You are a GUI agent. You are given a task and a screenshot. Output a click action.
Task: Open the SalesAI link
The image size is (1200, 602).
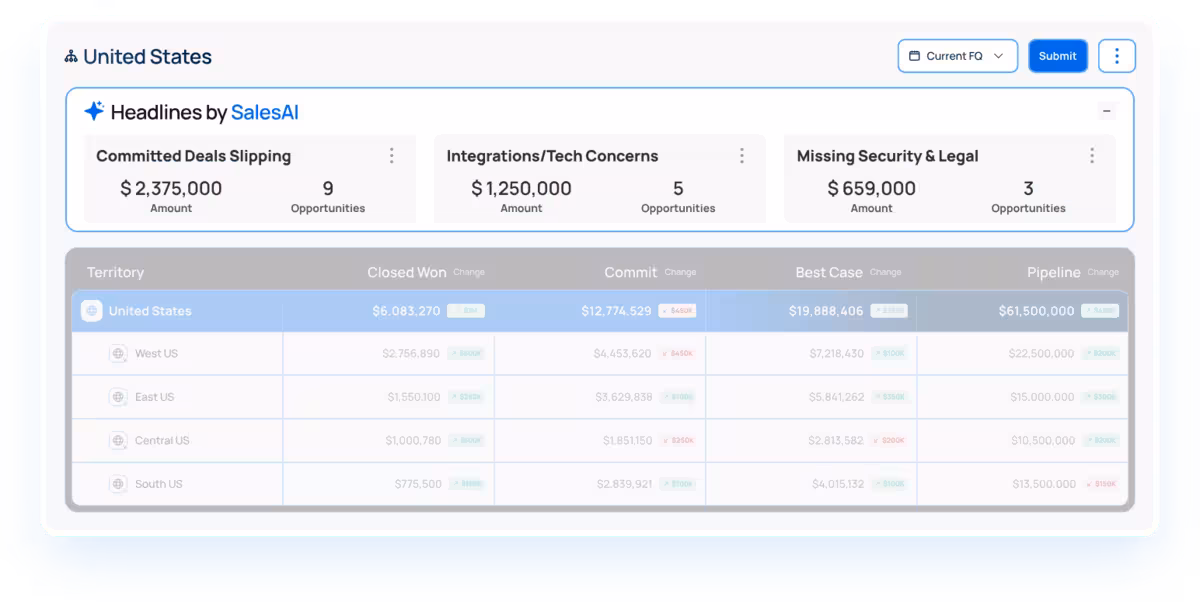click(x=265, y=112)
